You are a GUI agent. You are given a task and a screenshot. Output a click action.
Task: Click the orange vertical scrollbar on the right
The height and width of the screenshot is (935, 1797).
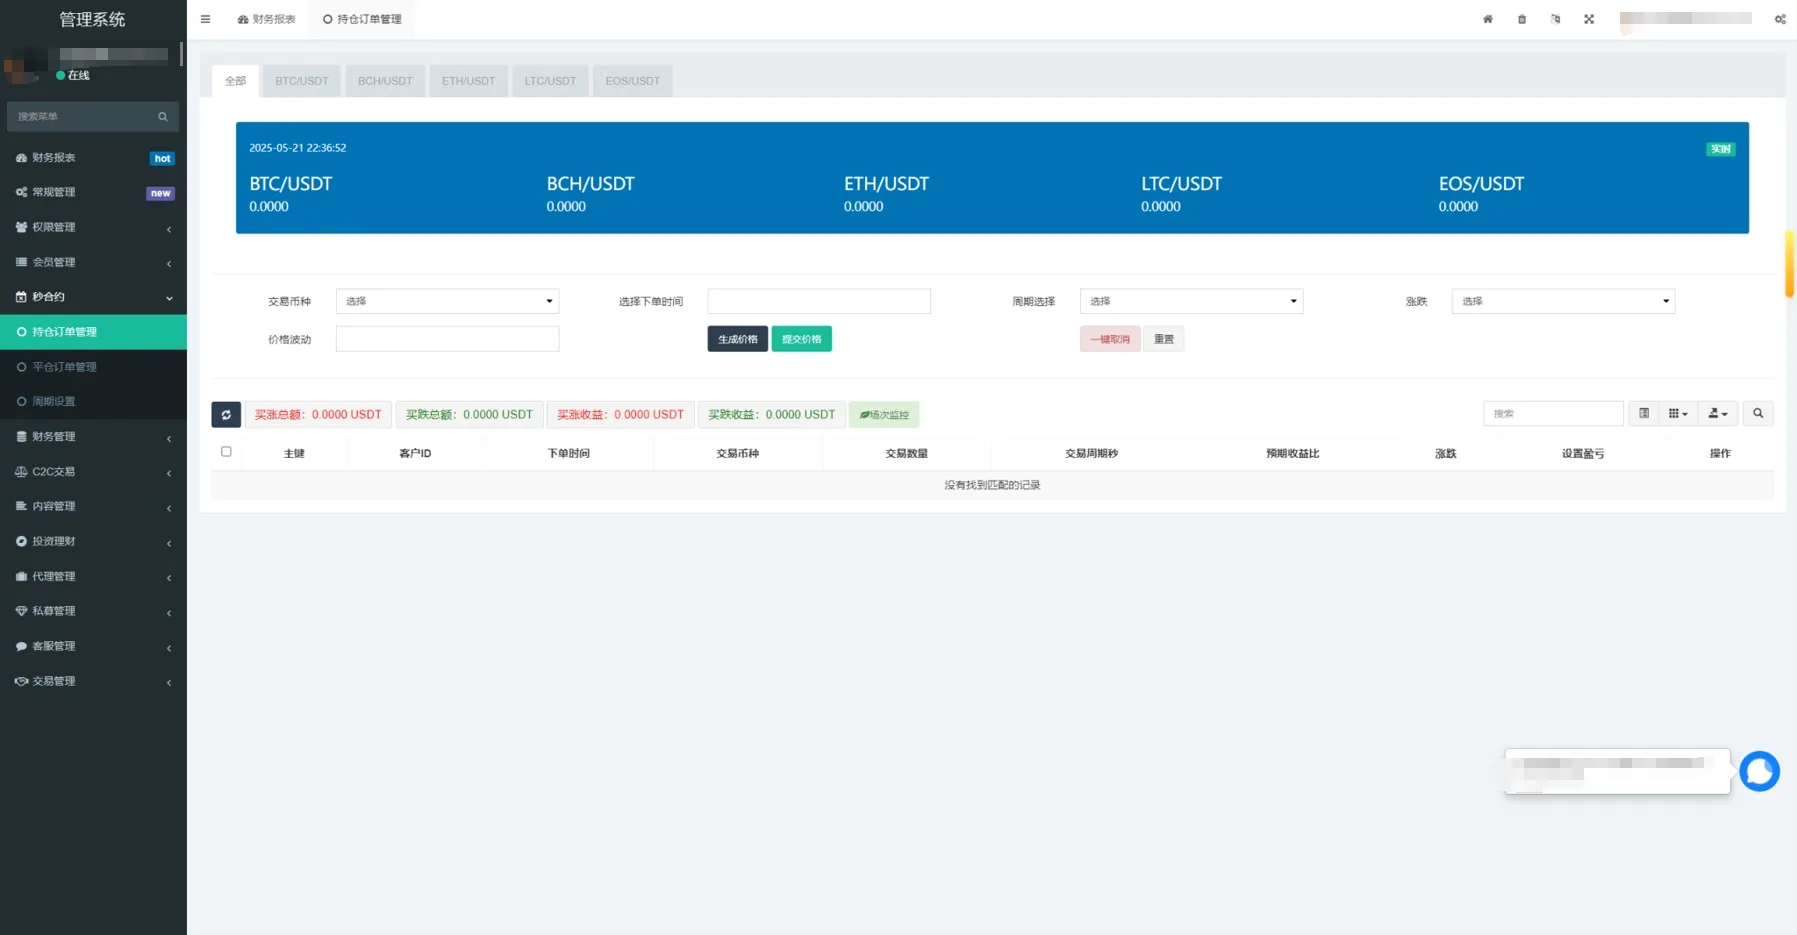pos(1789,264)
